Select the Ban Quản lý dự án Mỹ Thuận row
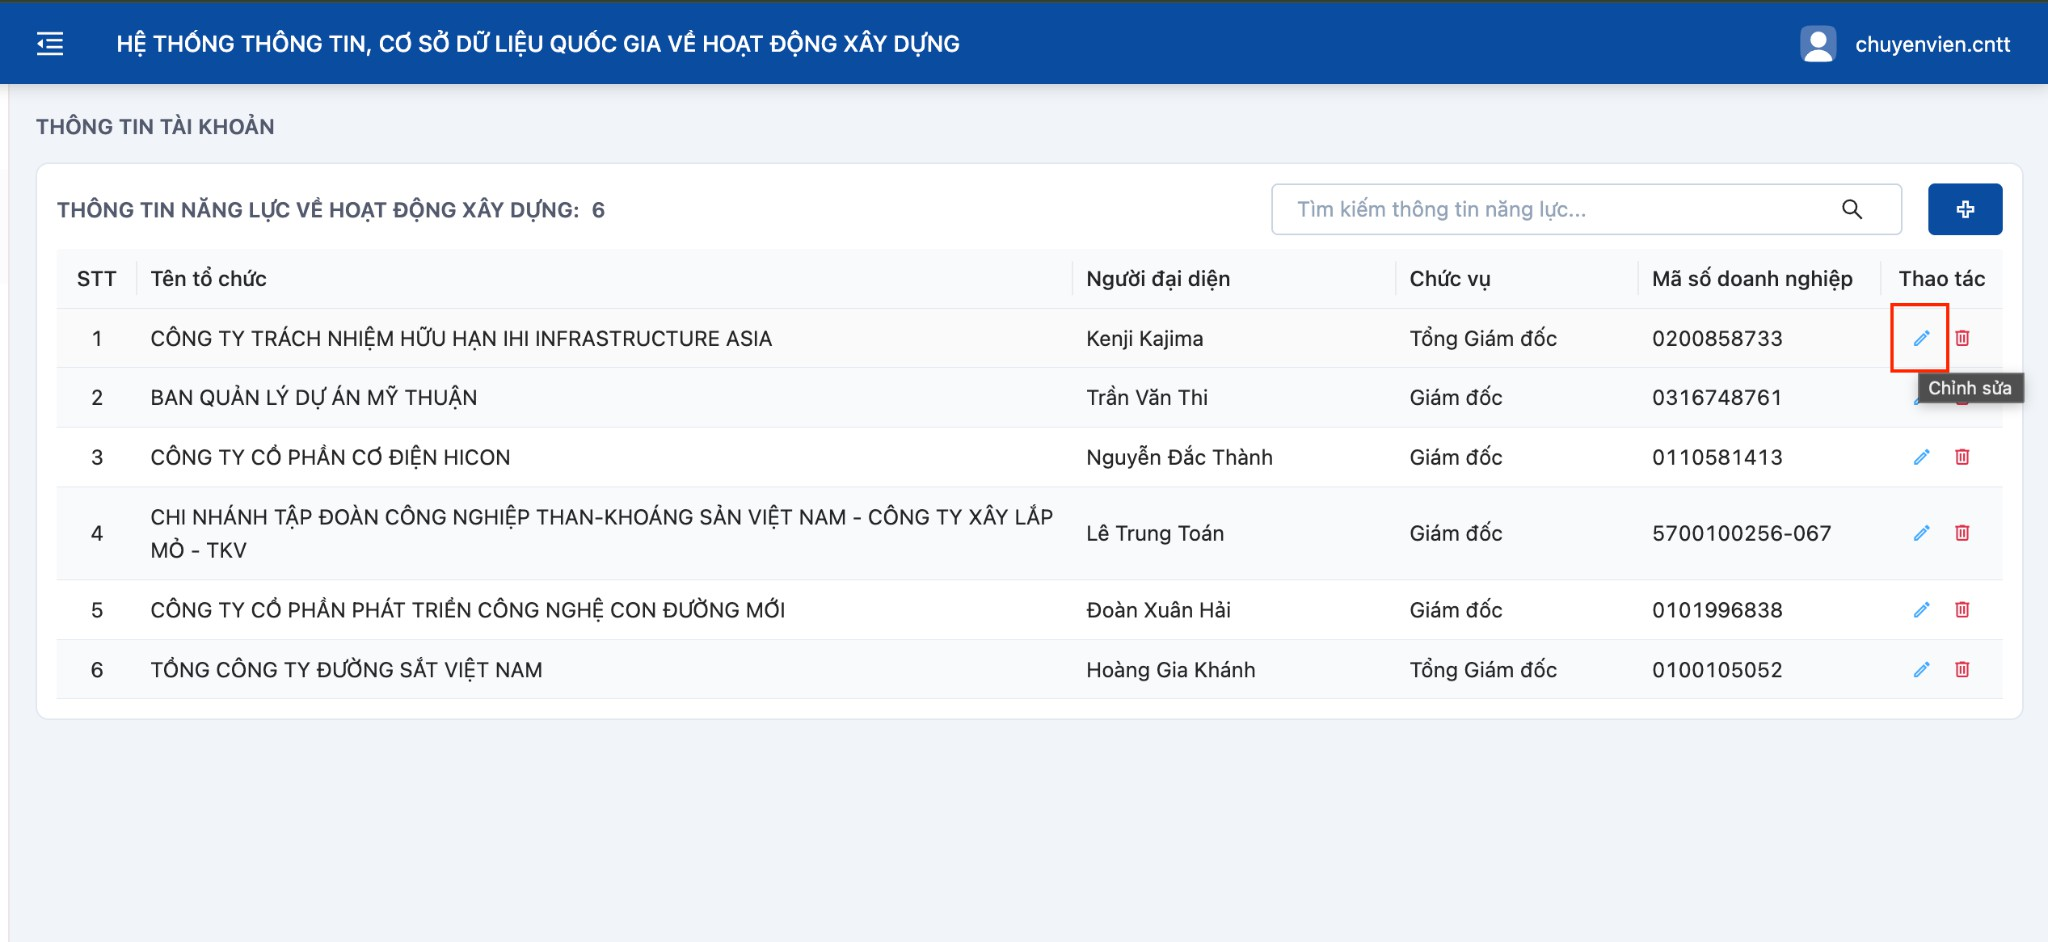Image resolution: width=2048 pixels, height=942 pixels. click(1029, 398)
